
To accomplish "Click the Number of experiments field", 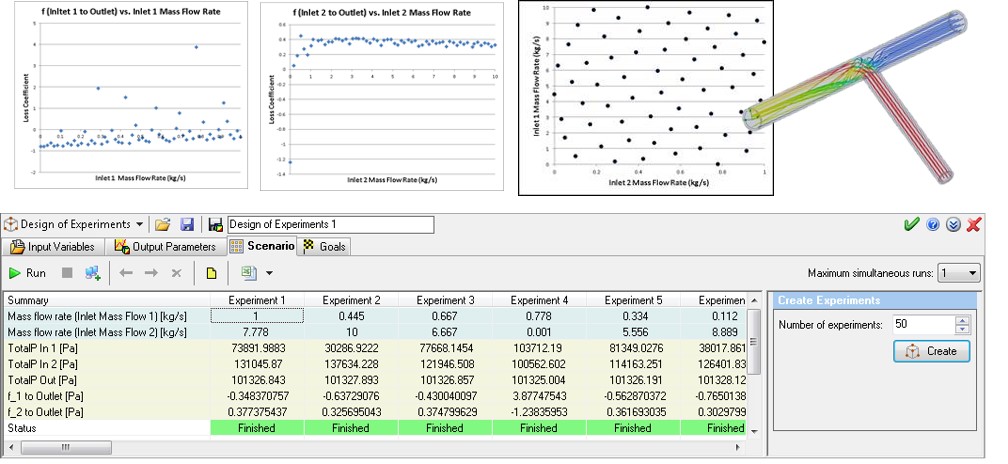I will point(923,325).
